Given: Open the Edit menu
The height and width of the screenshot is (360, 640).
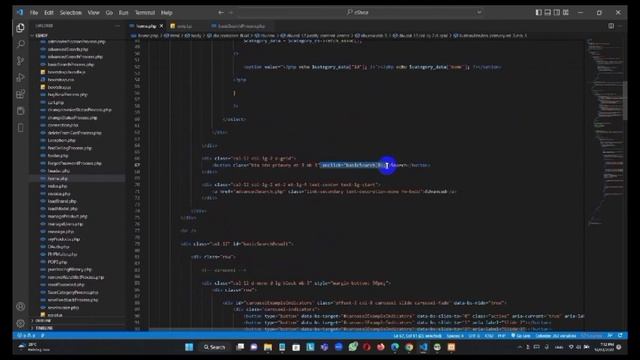Looking at the screenshot, I should tap(49, 13).
